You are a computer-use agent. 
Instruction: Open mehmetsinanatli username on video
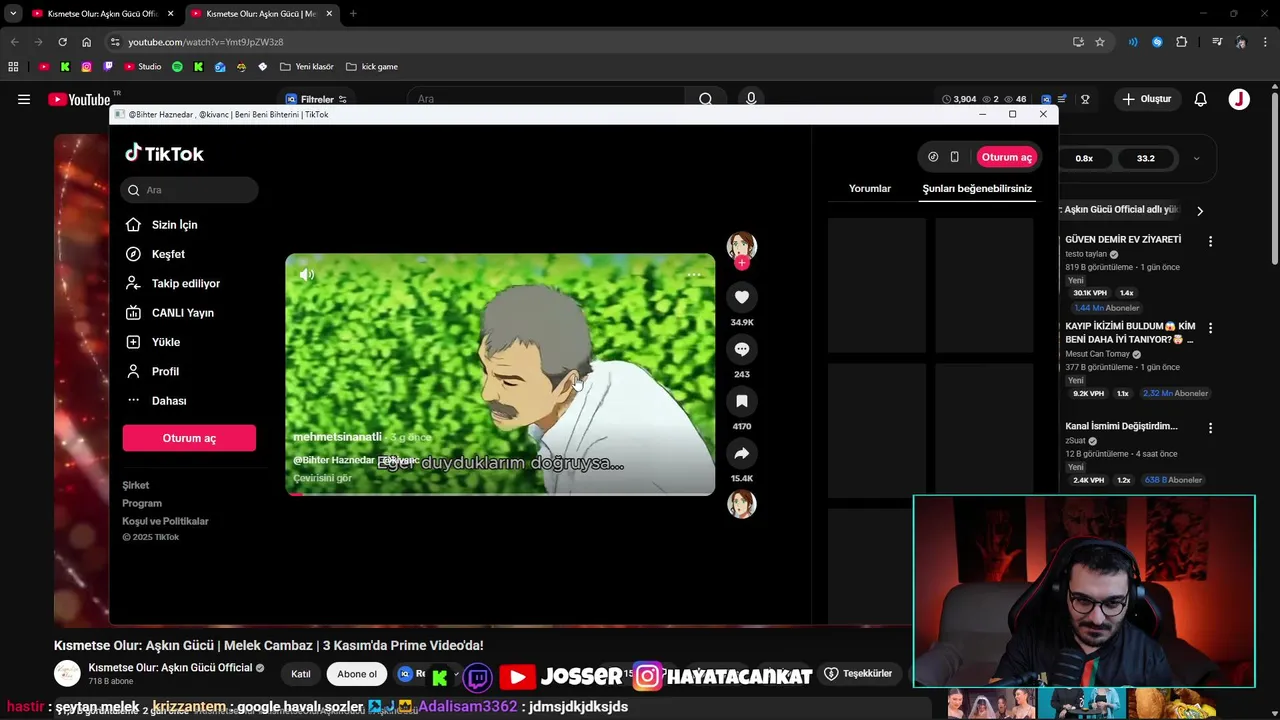337,437
